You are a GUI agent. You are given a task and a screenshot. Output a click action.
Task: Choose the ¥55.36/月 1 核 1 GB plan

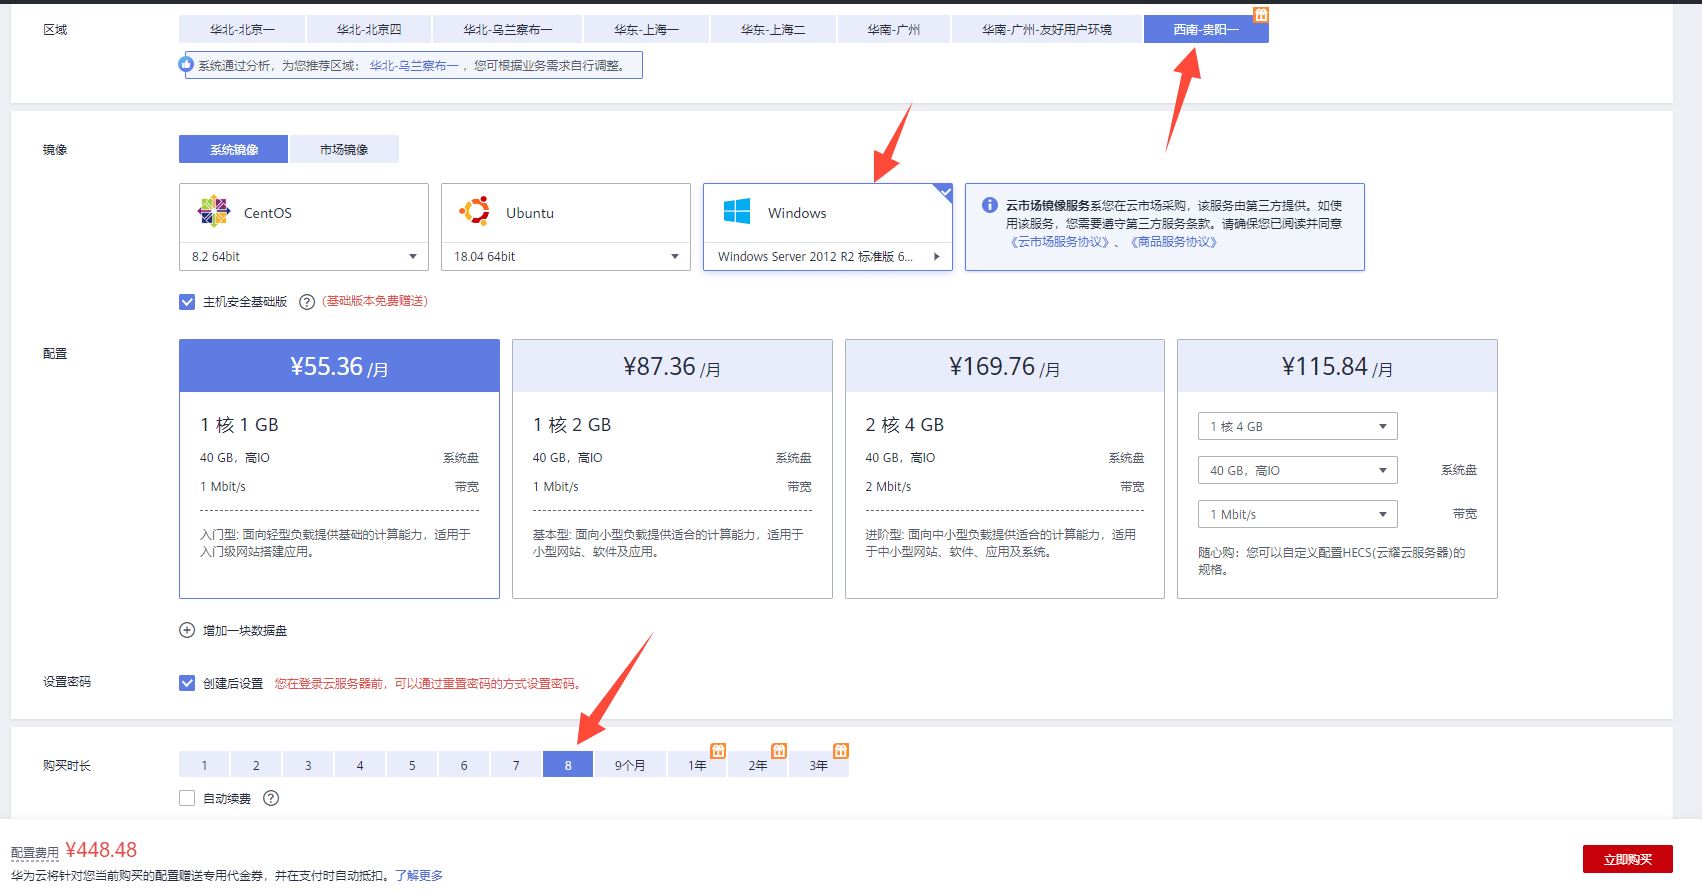tap(339, 469)
